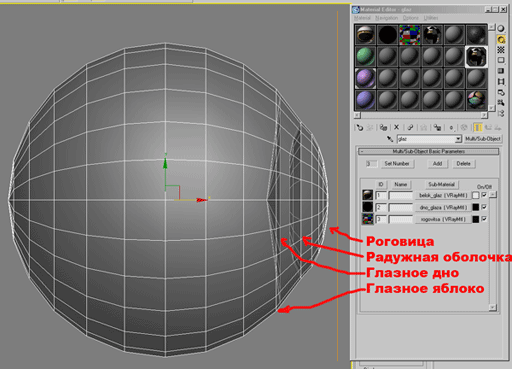The width and height of the screenshot is (512, 369).
Task: Click the name field for sub-material ID 2
Action: coord(401,207)
